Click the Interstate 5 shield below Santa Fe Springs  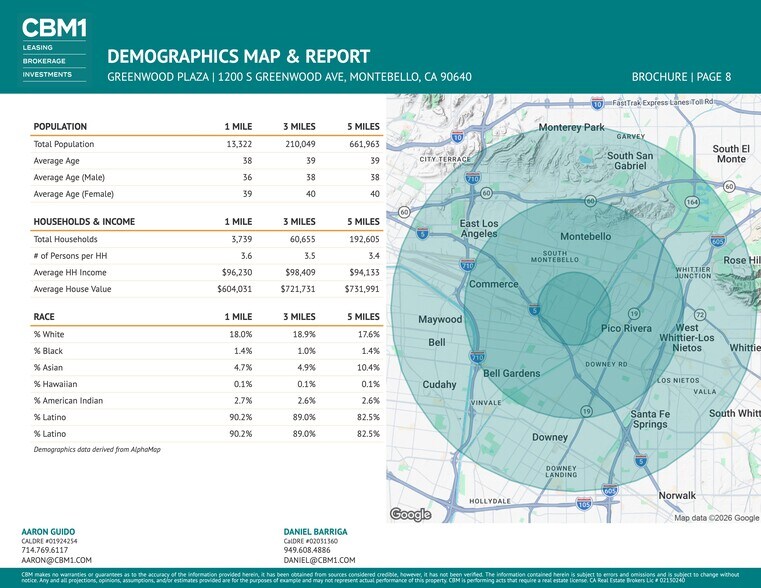pos(641,460)
